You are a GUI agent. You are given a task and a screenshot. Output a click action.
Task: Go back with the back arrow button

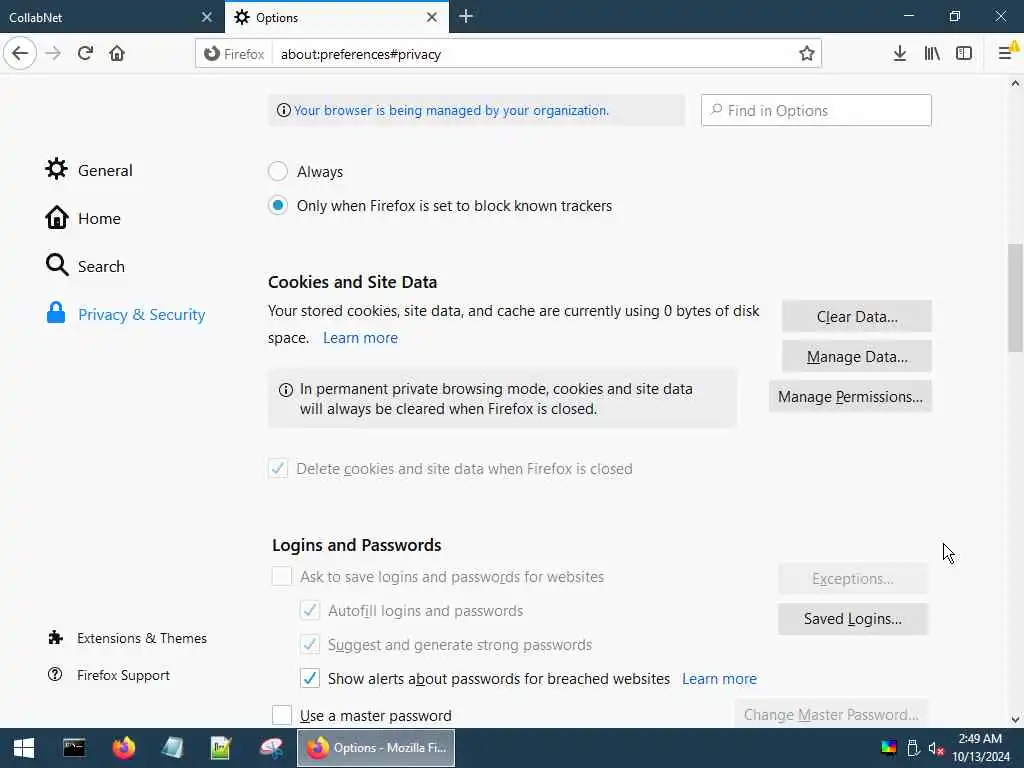(20, 54)
